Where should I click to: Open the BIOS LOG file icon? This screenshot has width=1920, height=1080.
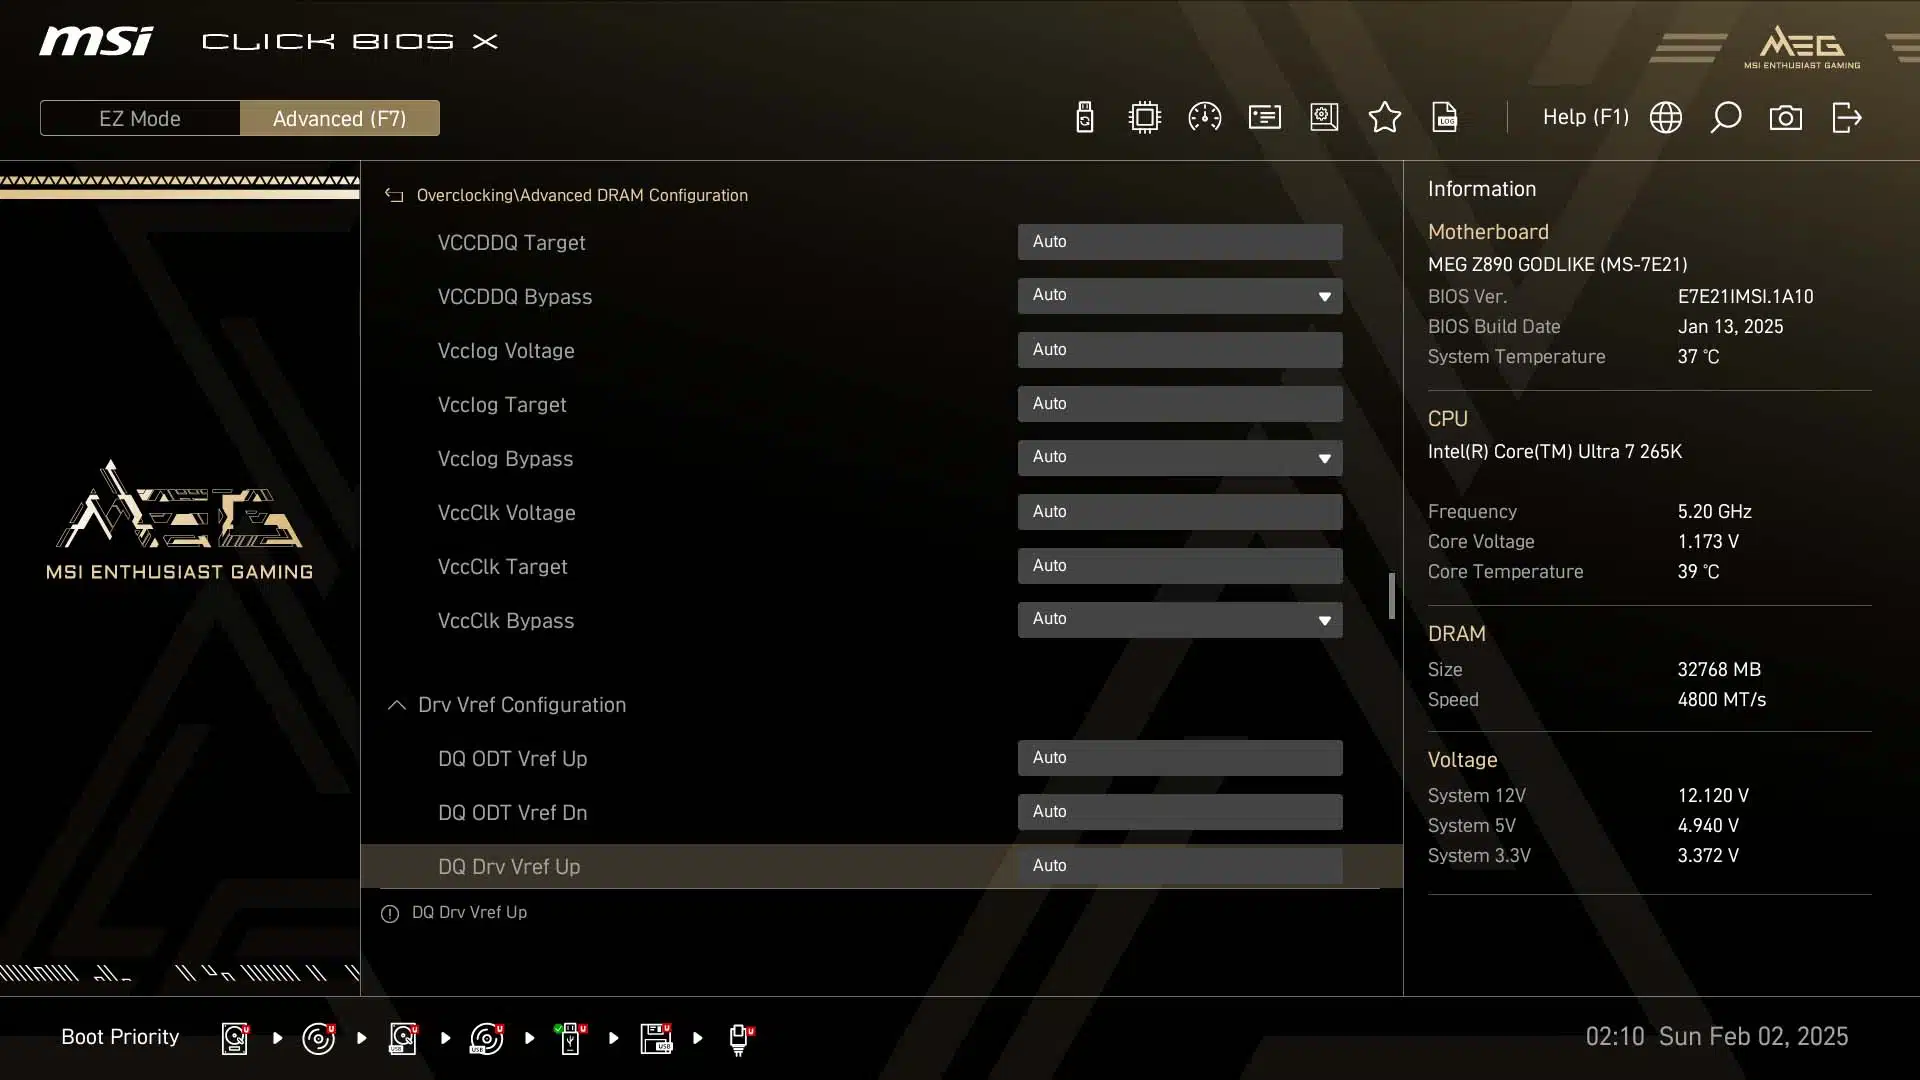pos(1445,118)
